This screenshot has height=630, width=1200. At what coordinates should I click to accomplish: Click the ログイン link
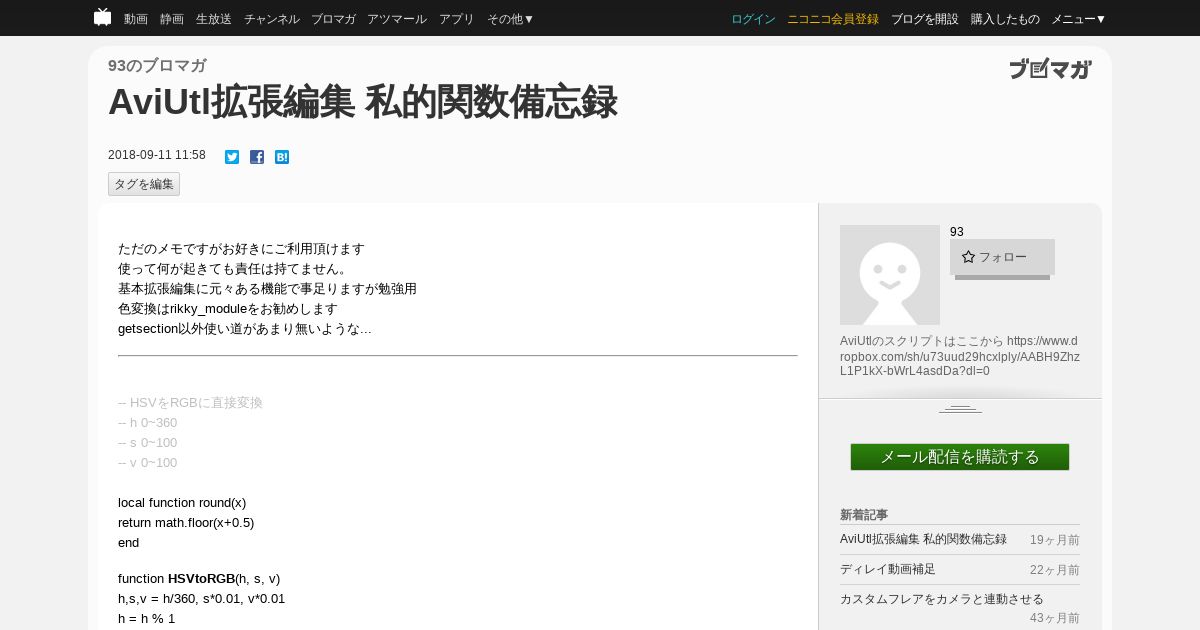coord(753,19)
